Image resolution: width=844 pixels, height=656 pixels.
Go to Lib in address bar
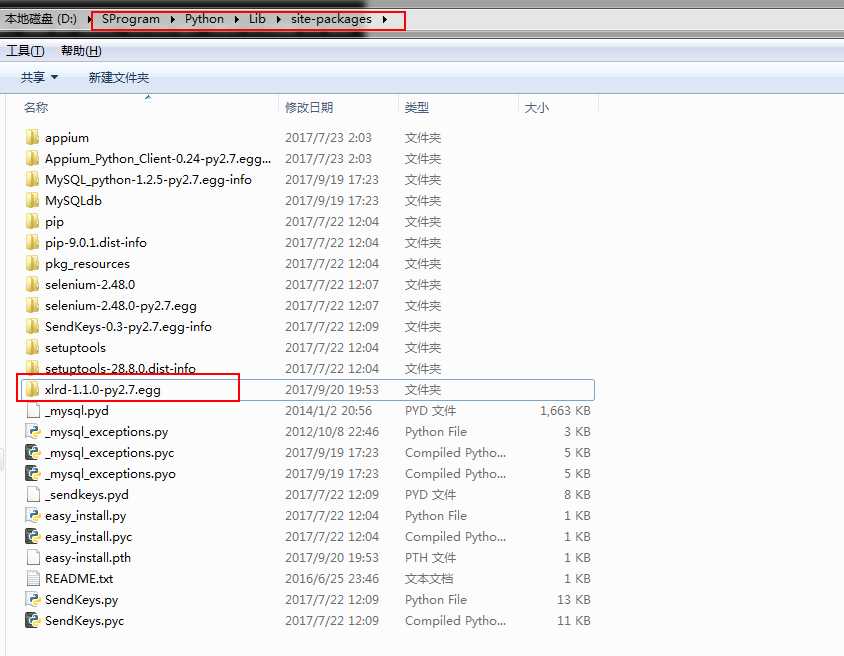point(257,19)
